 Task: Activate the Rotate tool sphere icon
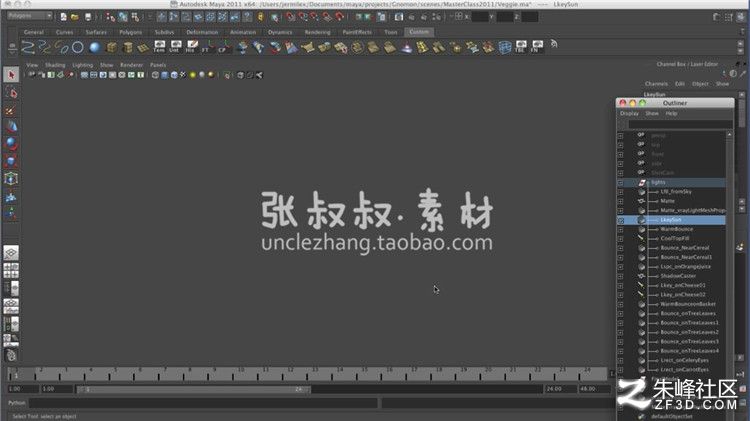pos(11,144)
